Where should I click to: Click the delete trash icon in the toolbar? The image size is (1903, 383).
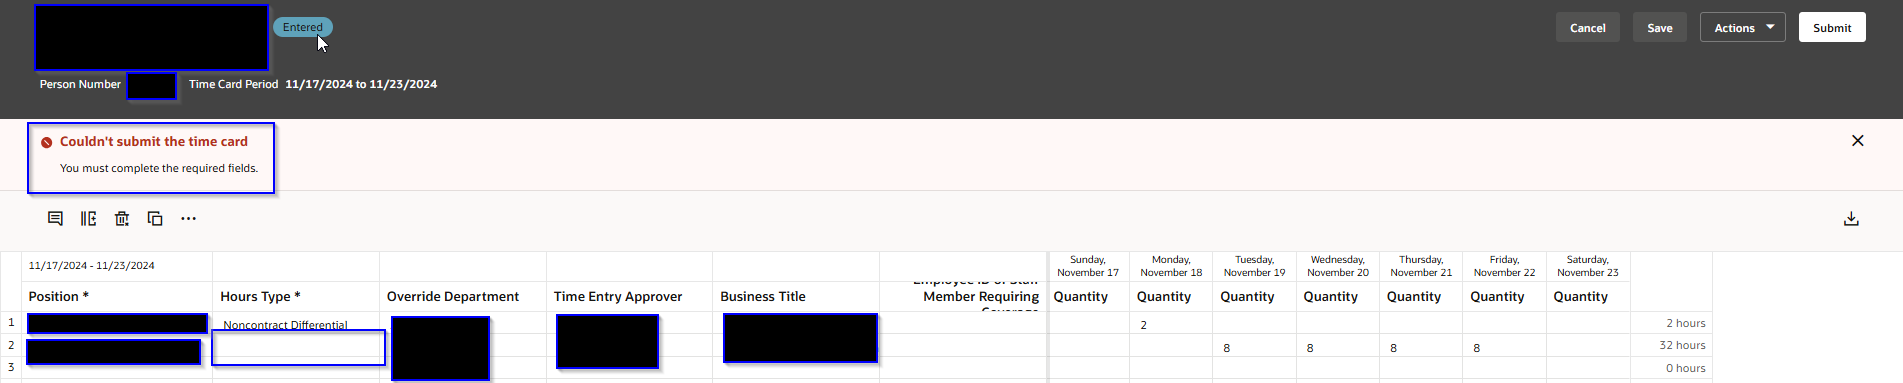click(122, 218)
